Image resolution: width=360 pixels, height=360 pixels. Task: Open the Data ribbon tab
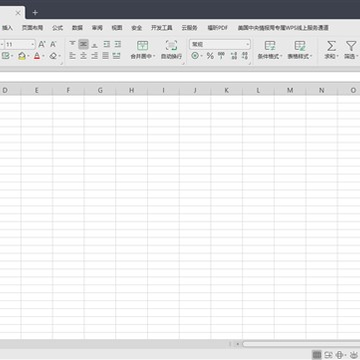[x=77, y=28]
